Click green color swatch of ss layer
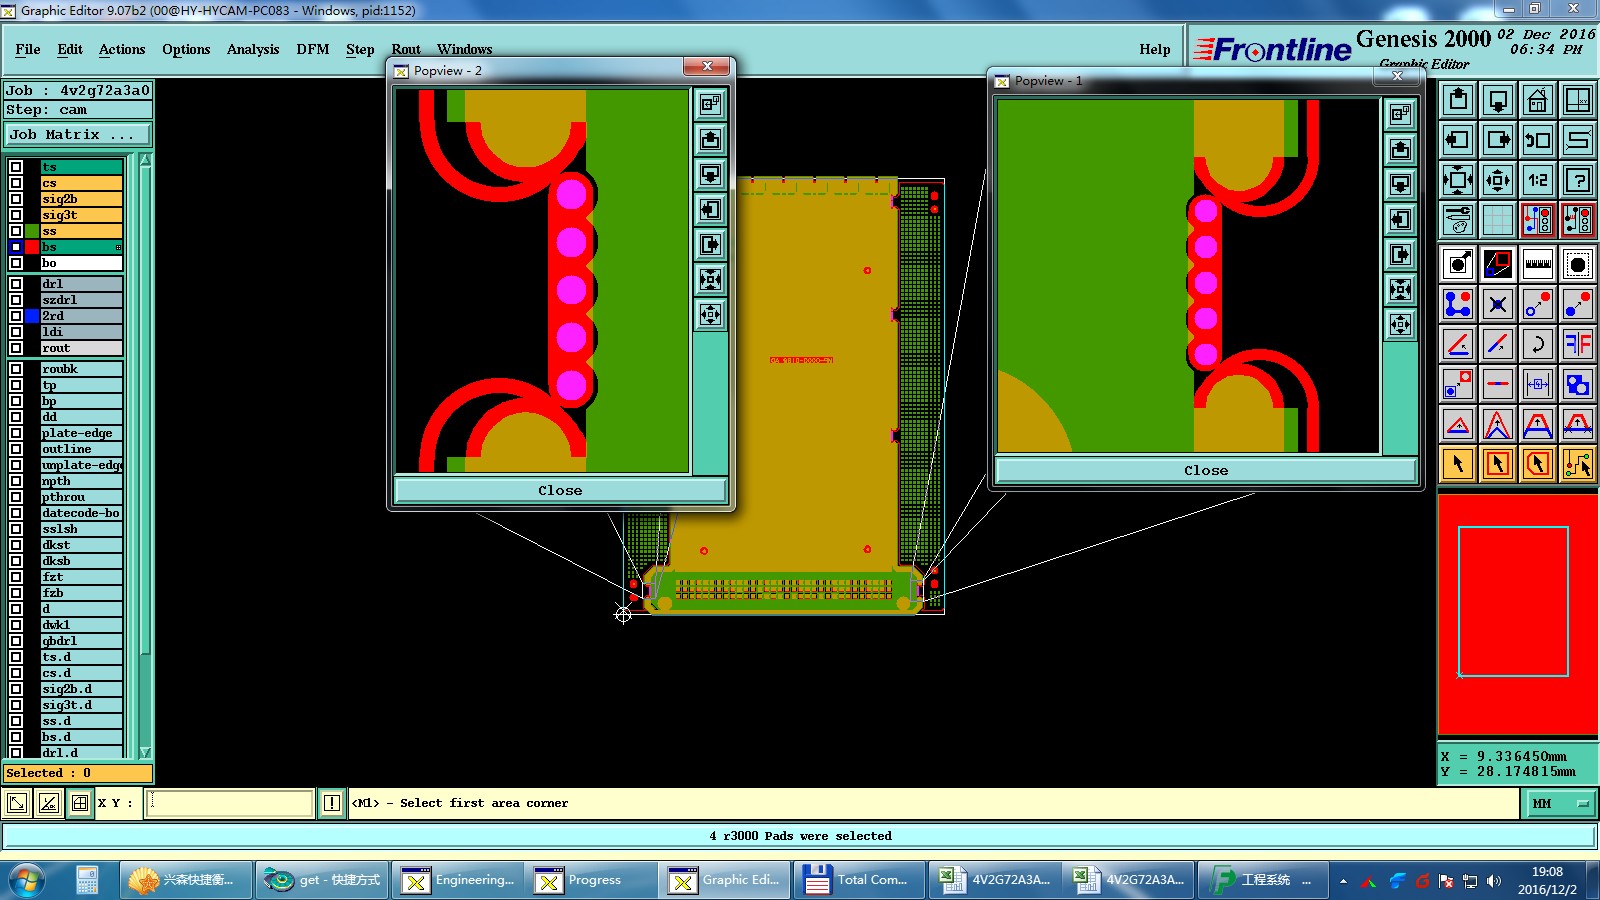The width and height of the screenshot is (1600, 900). pyautogui.click(x=32, y=231)
